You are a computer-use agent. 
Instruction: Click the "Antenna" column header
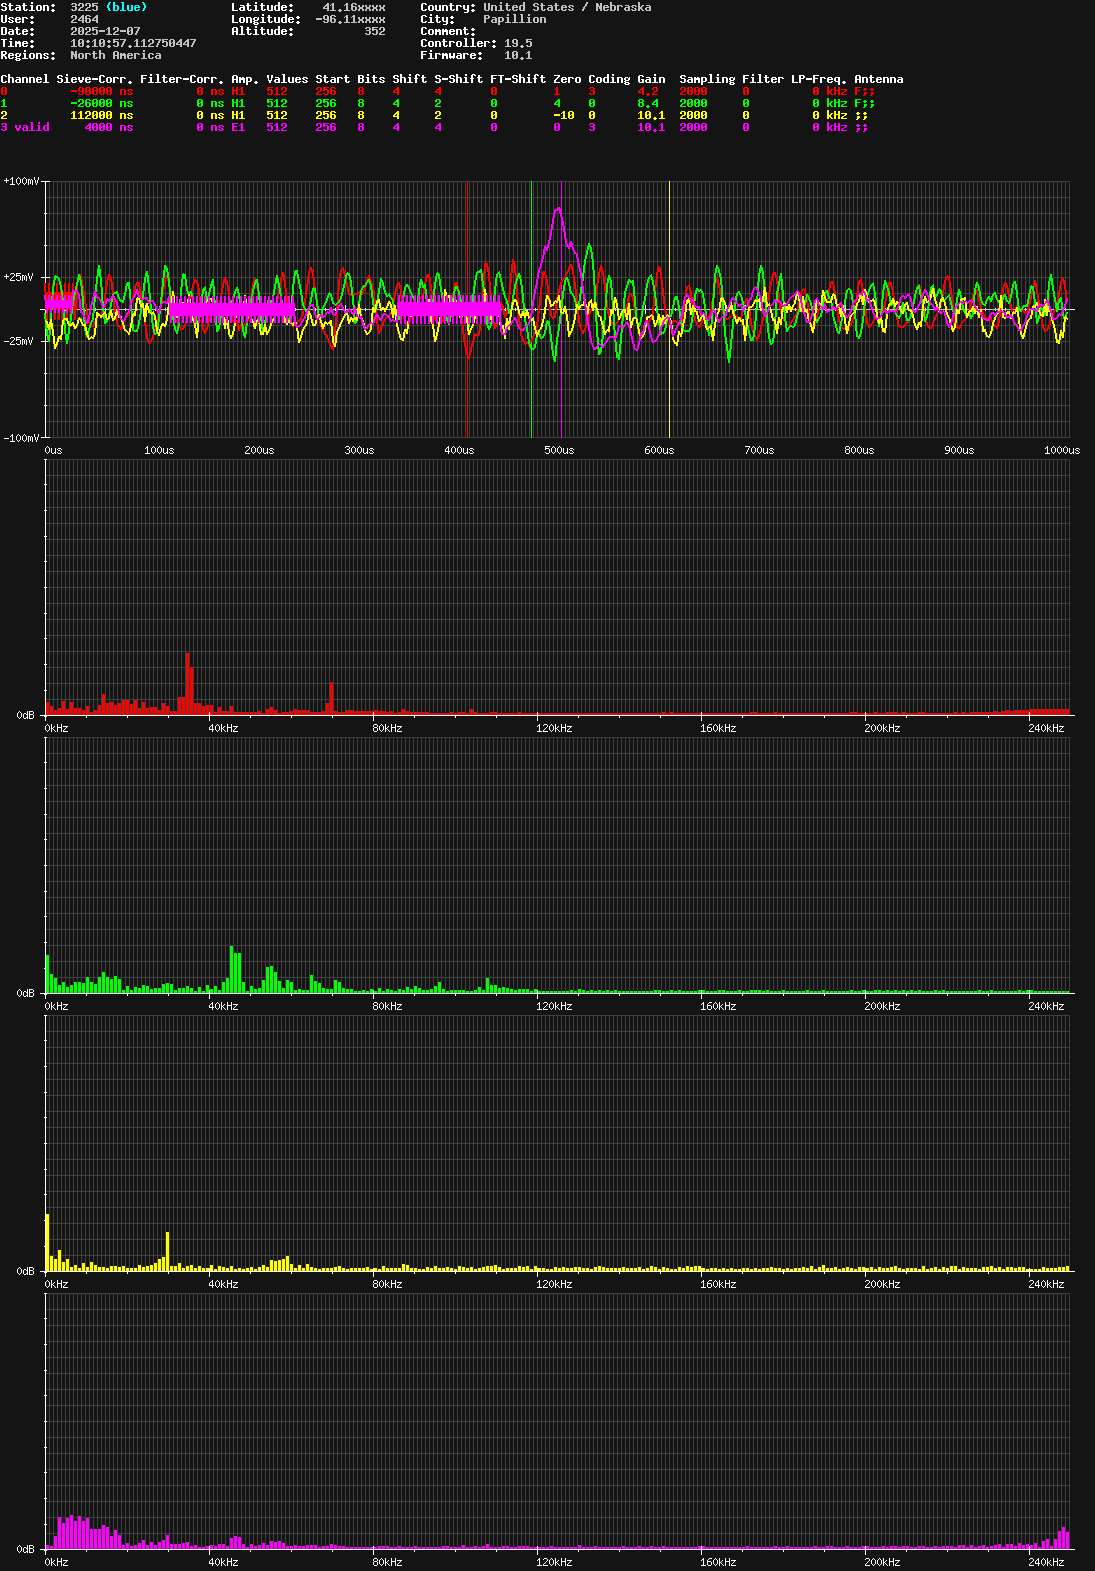878,79
